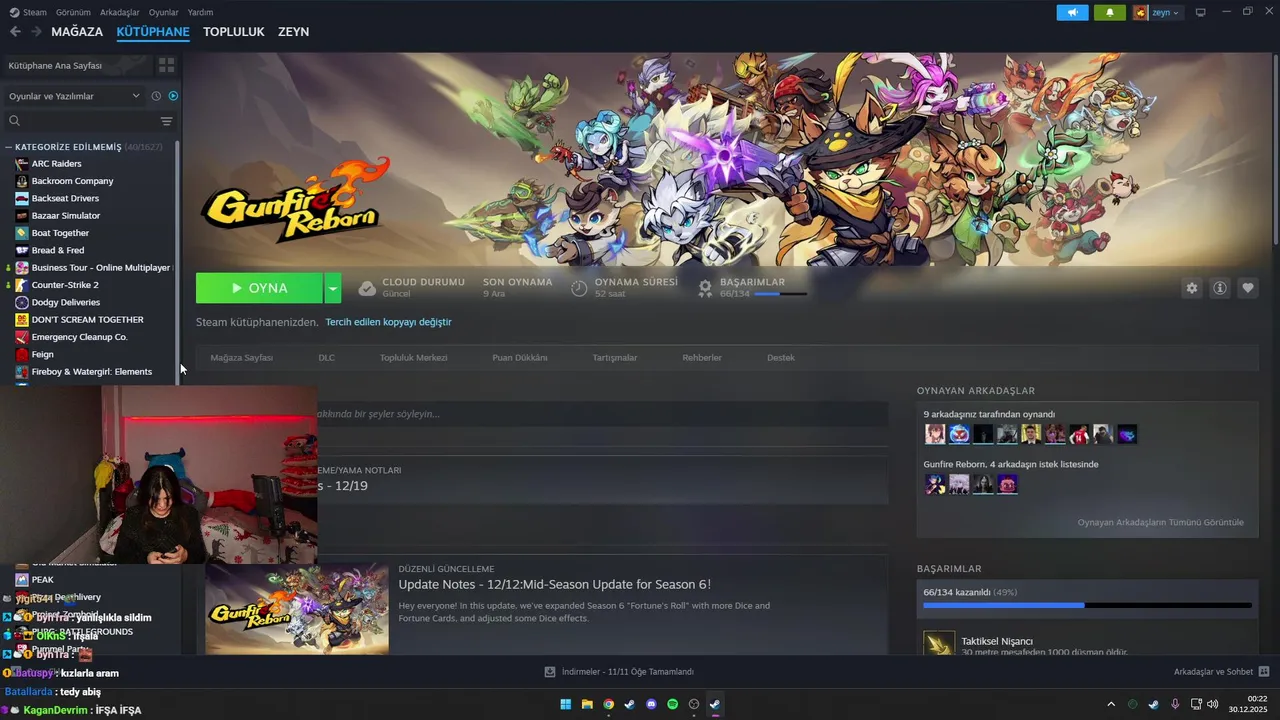Open Rehberler tab
1280x720 pixels.
pyautogui.click(x=702, y=357)
